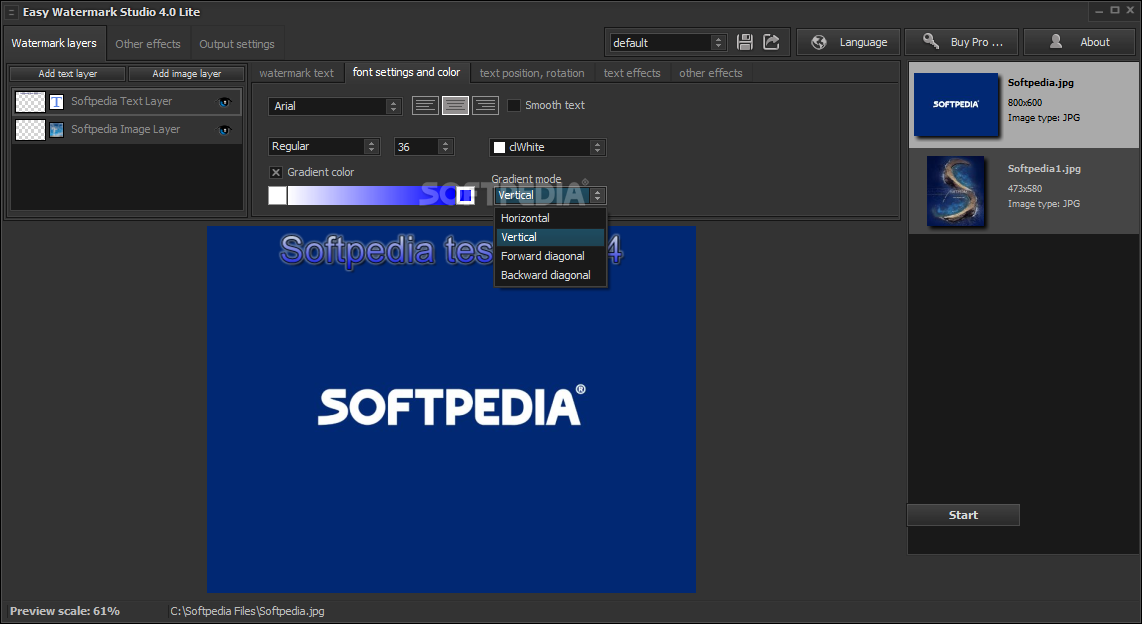This screenshot has width=1142, height=624.
Task: Toggle visibility of Softpedia Text Layer
Action: pyautogui.click(x=224, y=103)
